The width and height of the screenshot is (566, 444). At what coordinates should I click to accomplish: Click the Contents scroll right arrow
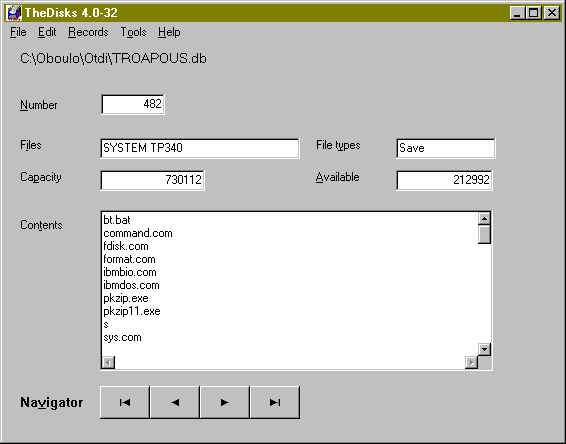coord(471,362)
